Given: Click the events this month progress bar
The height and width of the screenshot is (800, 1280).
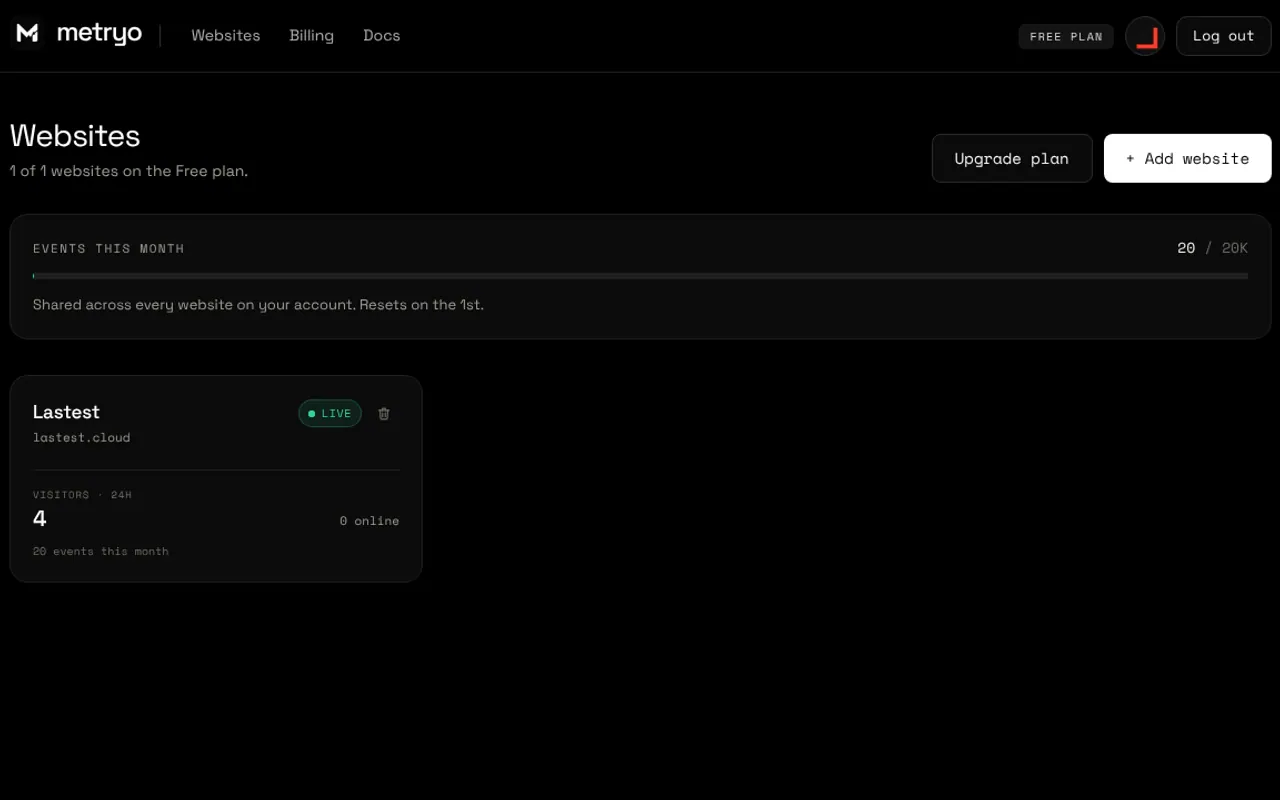Looking at the screenshot, I should 640,276.
